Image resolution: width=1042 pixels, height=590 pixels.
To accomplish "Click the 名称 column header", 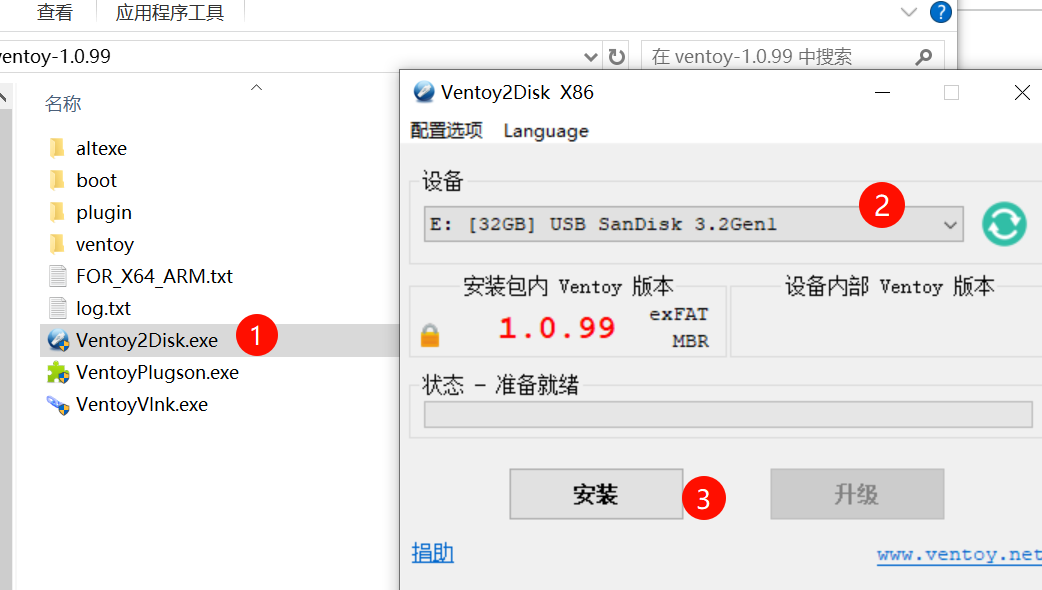I will (63, 104).
